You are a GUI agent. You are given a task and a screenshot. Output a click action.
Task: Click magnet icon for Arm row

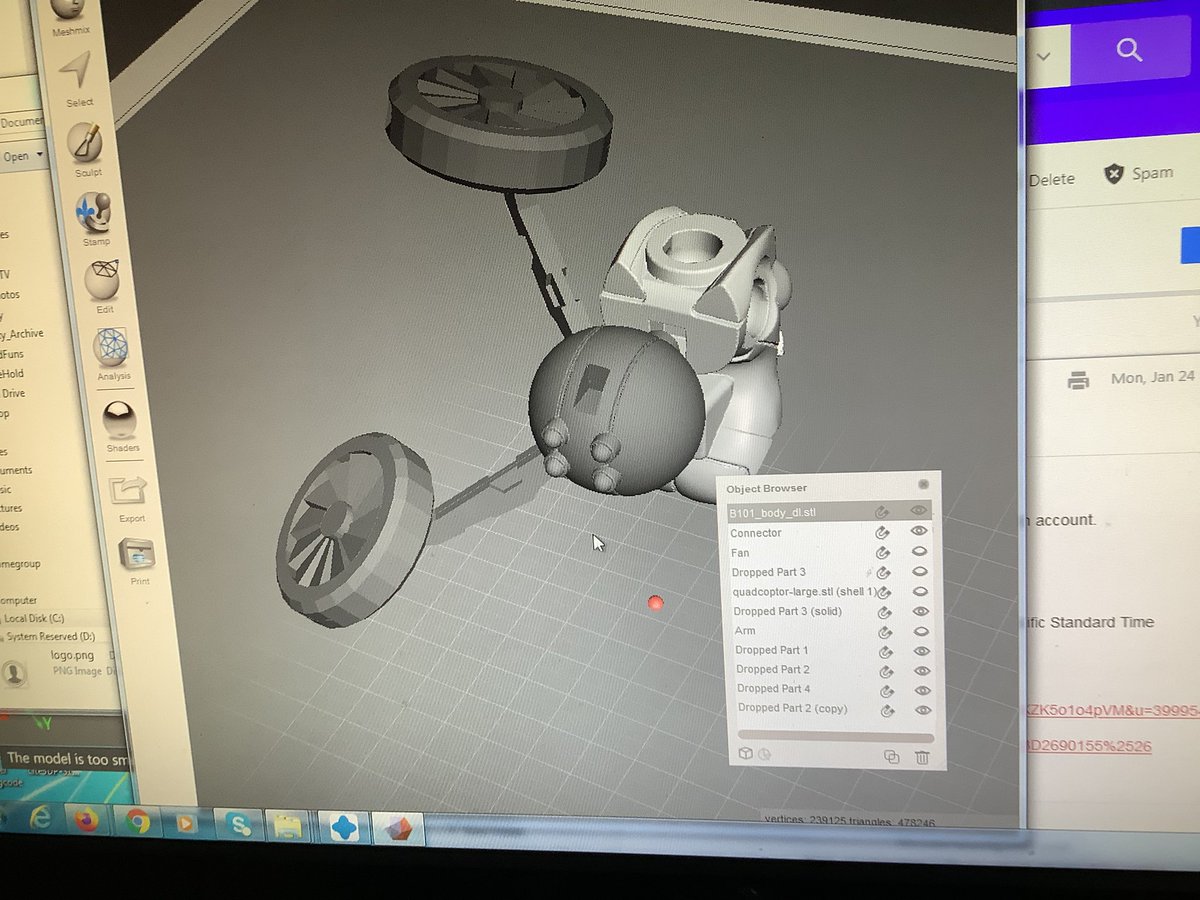(884, 632)
